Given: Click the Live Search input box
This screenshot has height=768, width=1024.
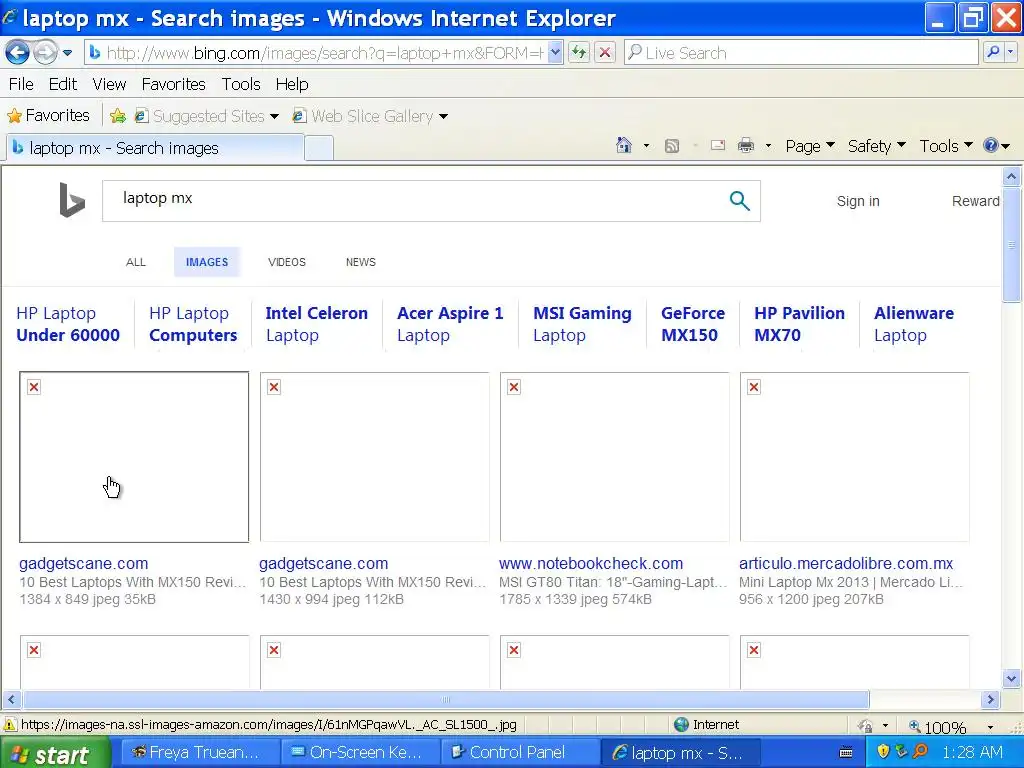Looking at the screenshot, I should (801, 53).
